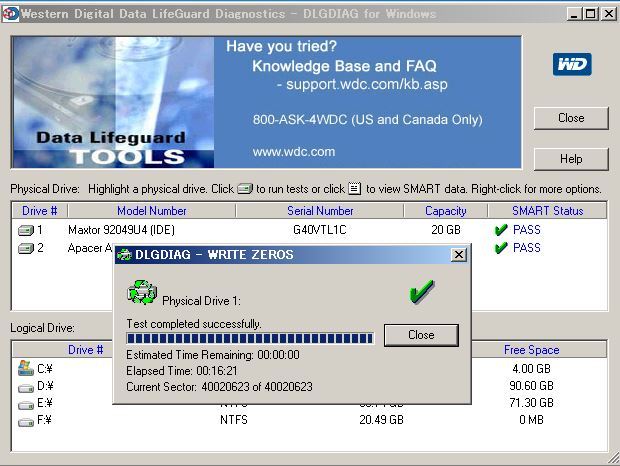Sort by the Capacity column header
620x466 pixels.
coord(446,211)
